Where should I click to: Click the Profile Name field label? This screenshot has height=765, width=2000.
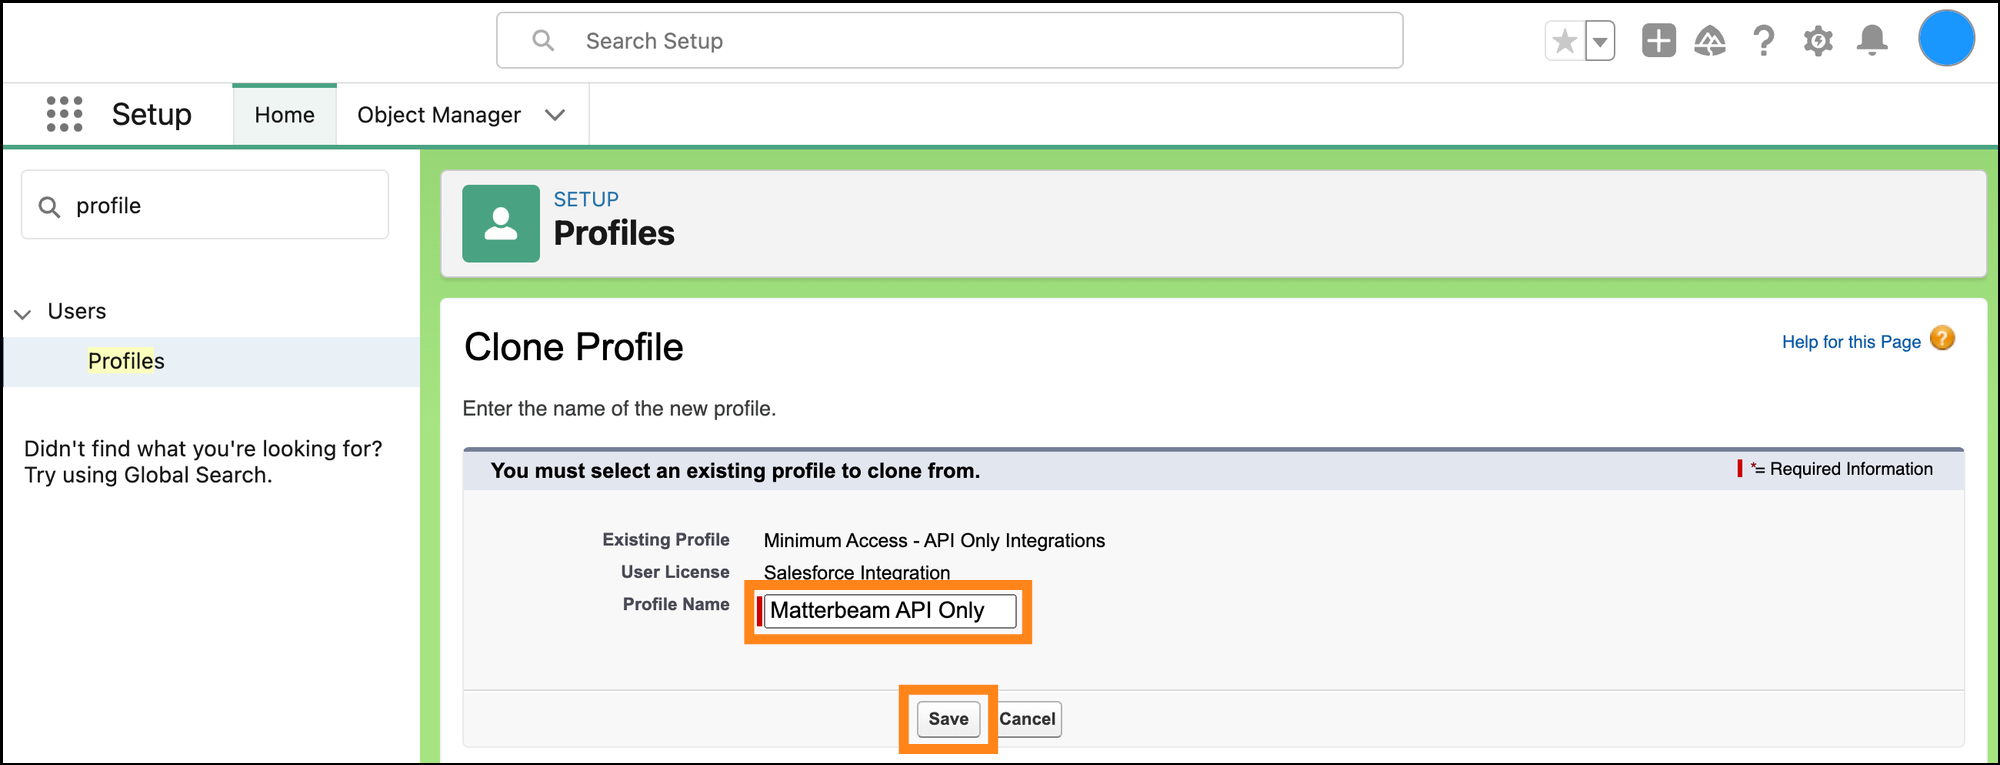(x=676, y=604)
